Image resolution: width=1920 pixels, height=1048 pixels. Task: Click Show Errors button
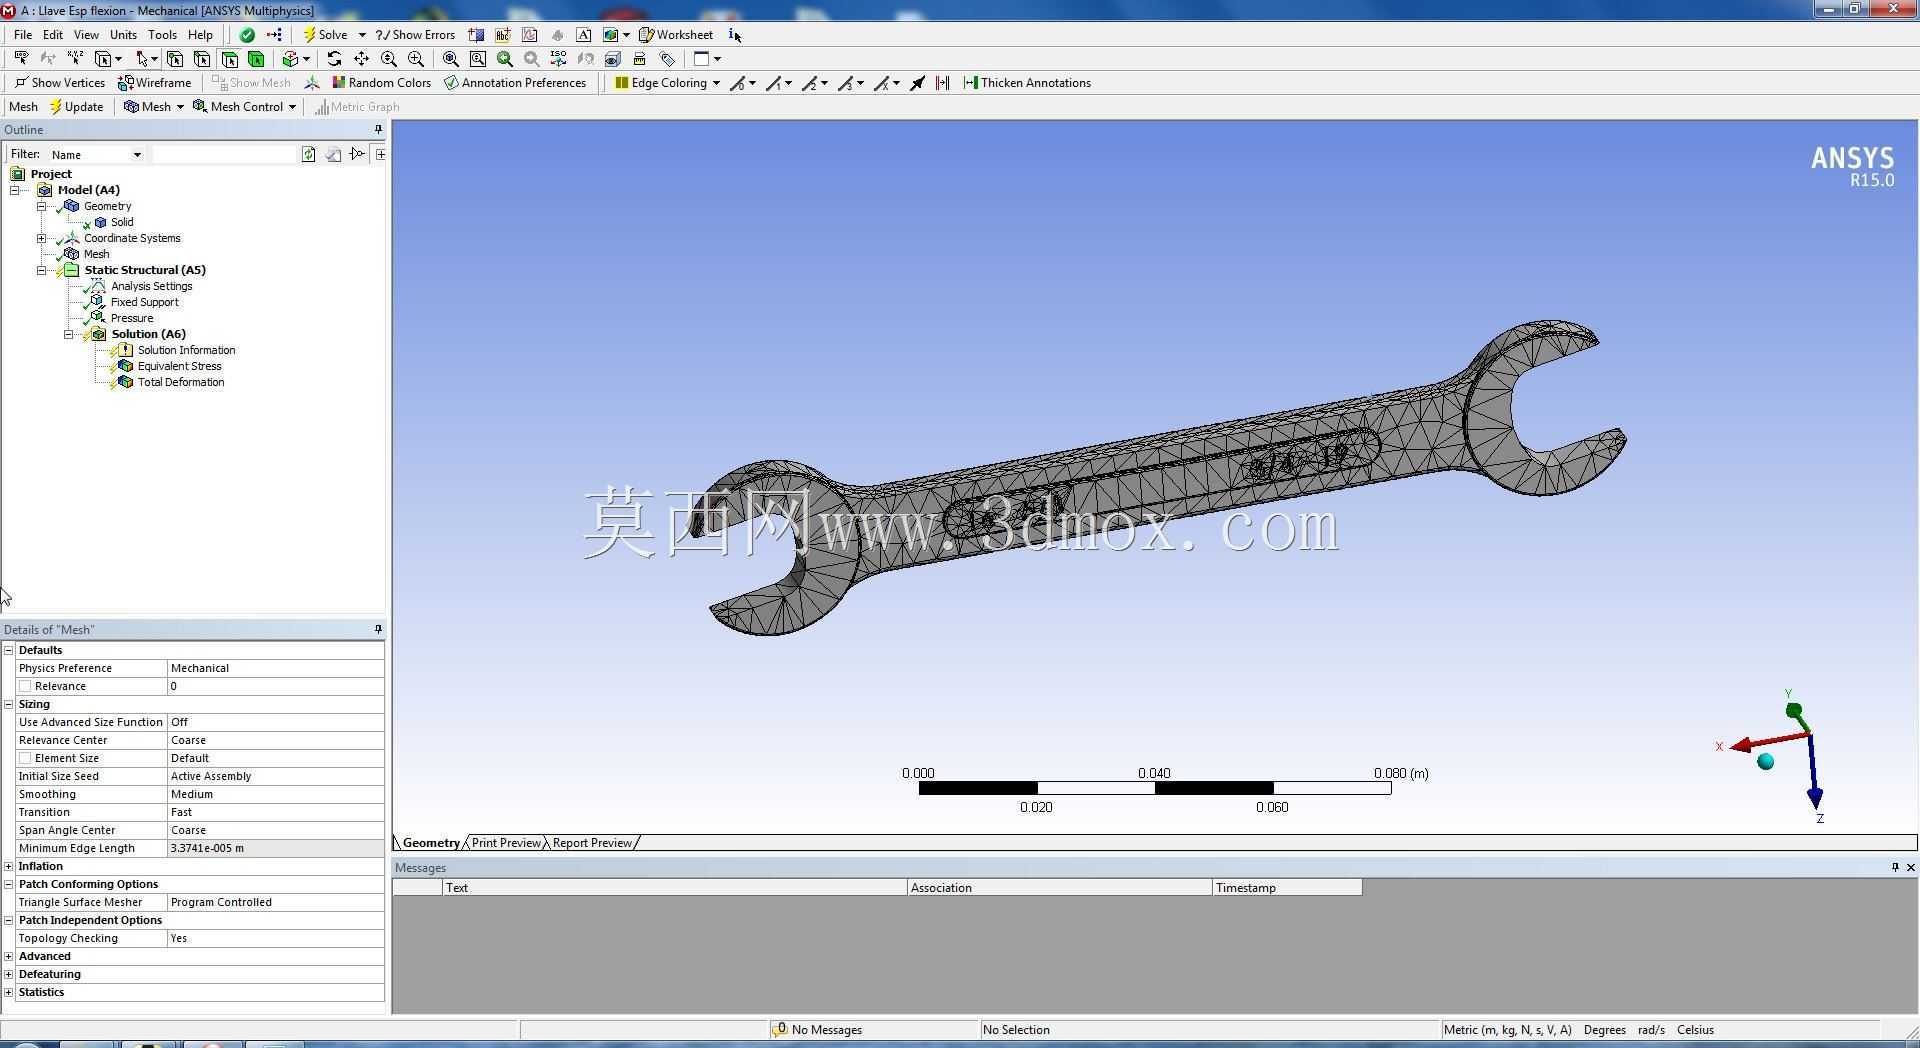click(x=415, y=35)
